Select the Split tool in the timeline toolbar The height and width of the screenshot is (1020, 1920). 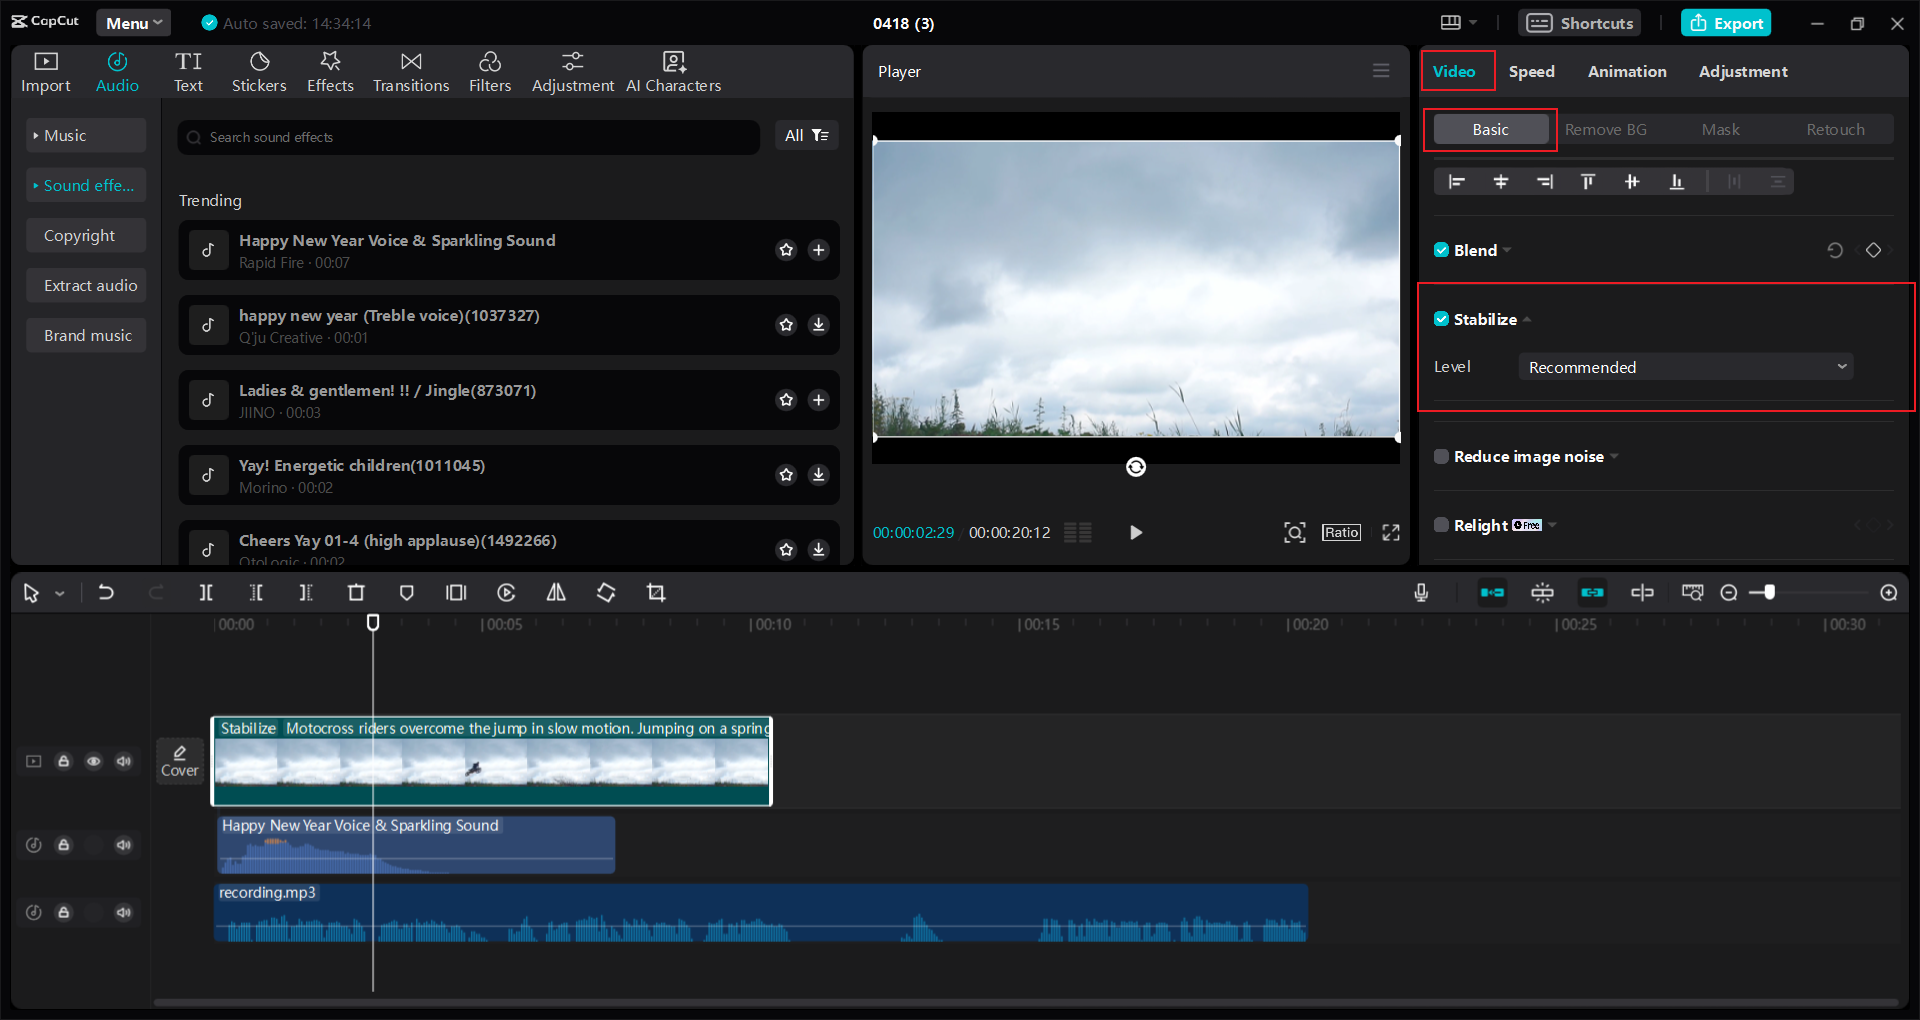click(x=206, y=592)
